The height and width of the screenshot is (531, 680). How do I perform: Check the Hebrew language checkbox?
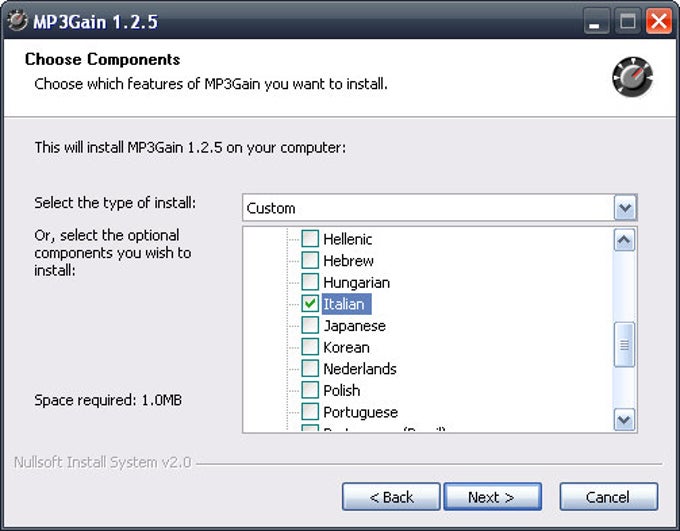[x=310, y=260]
